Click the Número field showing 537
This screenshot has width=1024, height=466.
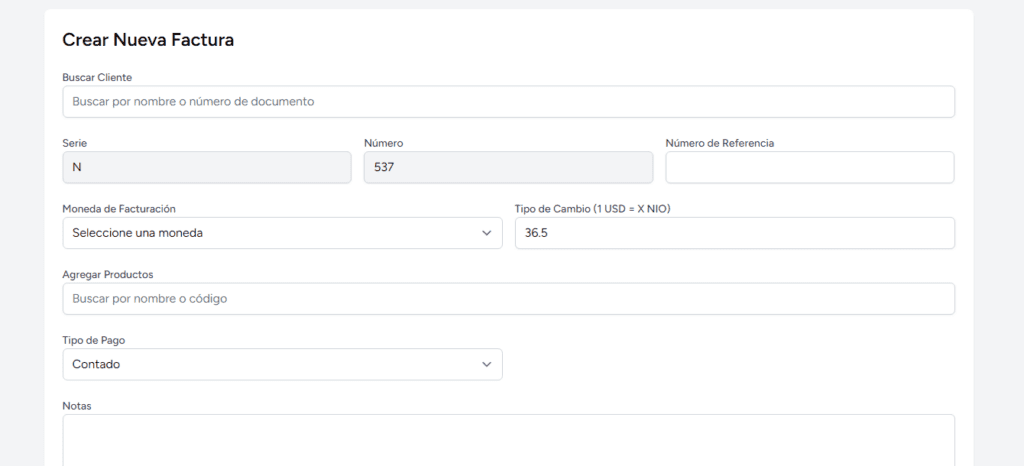point(508,168)
